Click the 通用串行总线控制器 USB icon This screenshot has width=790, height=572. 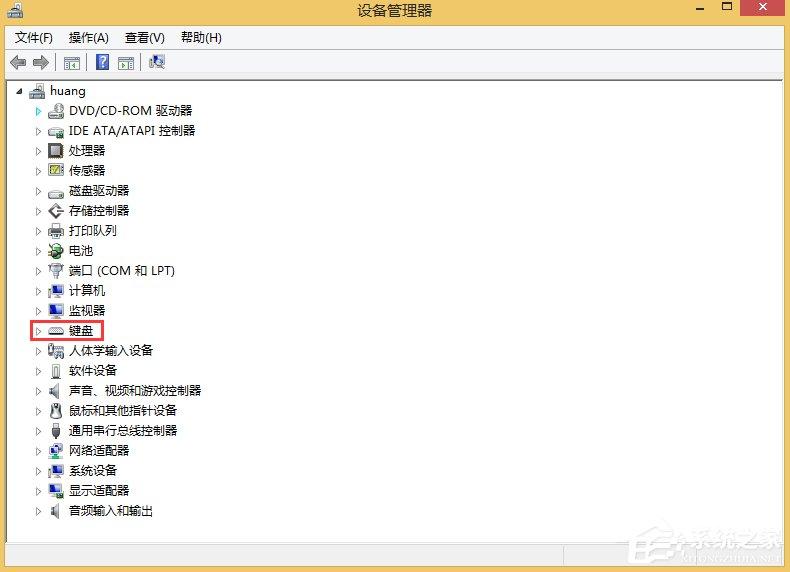(x=56, y=431)
